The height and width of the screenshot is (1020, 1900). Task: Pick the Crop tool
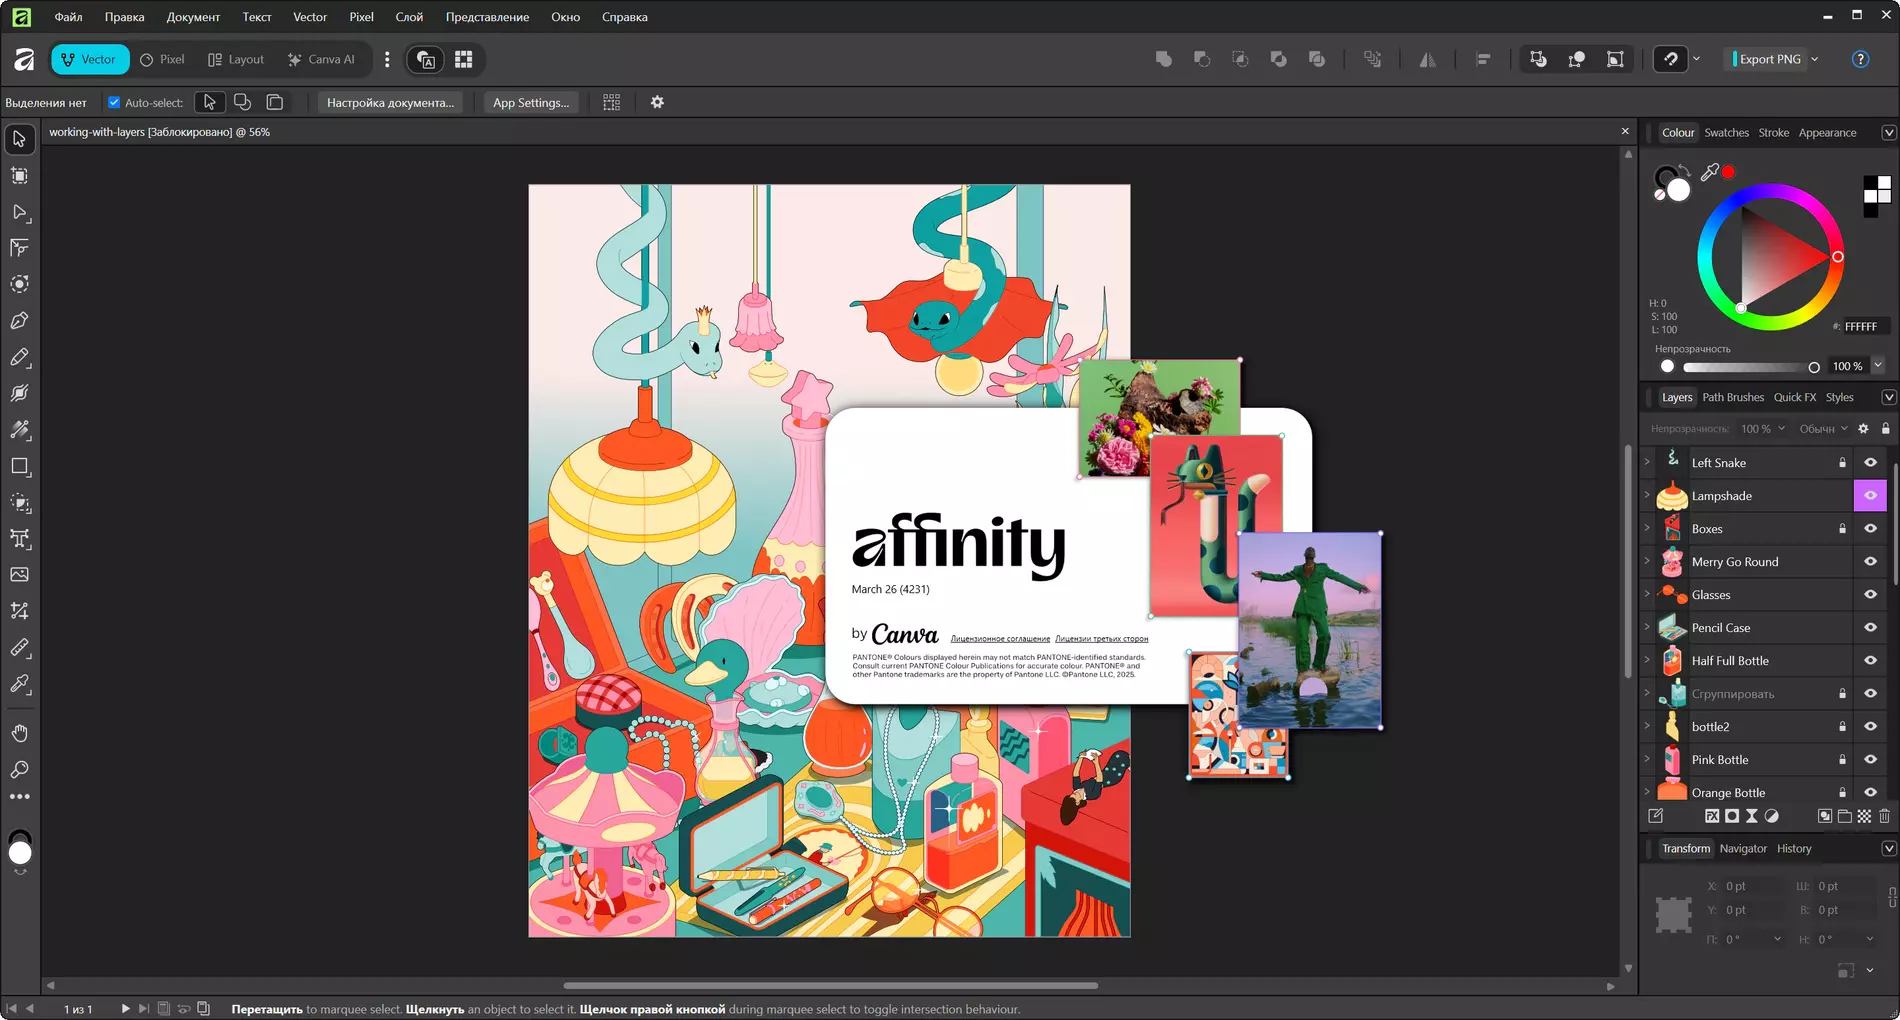pos(19,611)
